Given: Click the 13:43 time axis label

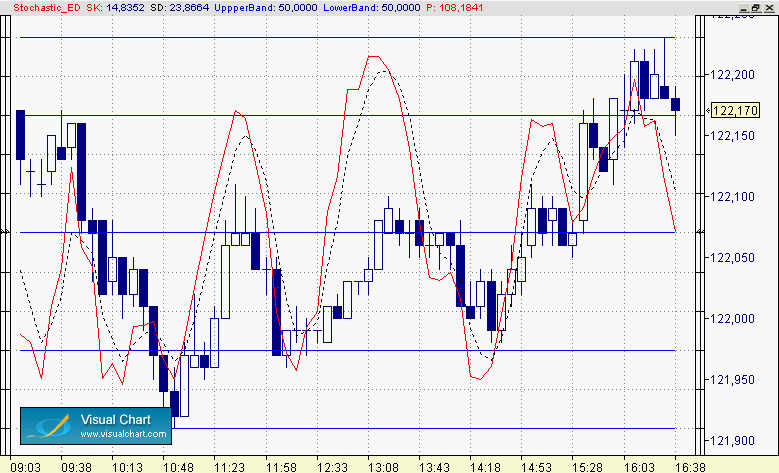Looking at the screenshot, I should 434,468.
